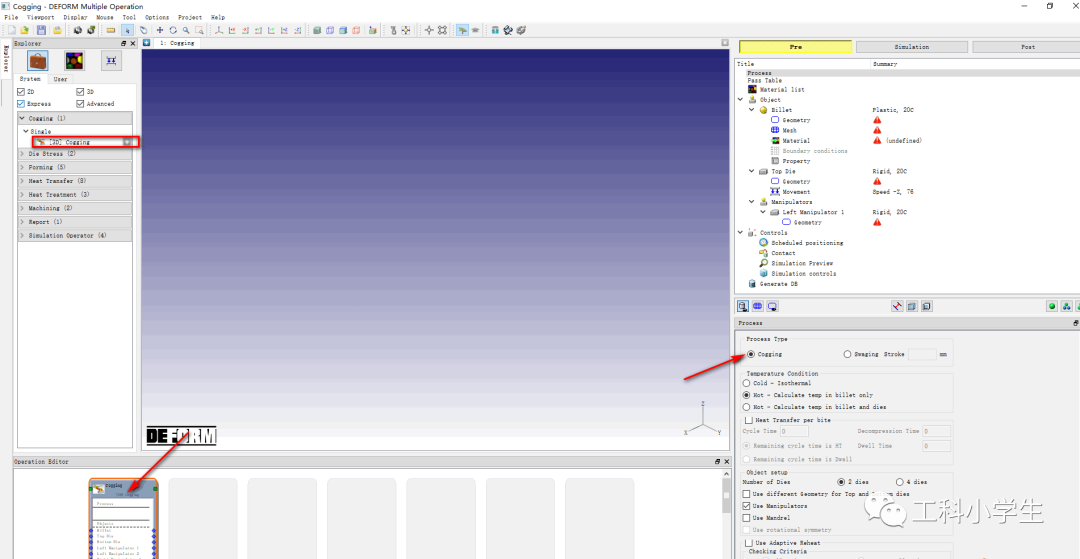The image size is (1080, 559).
Task: Open the colored material library icon in Explorer
Action: 74,61
